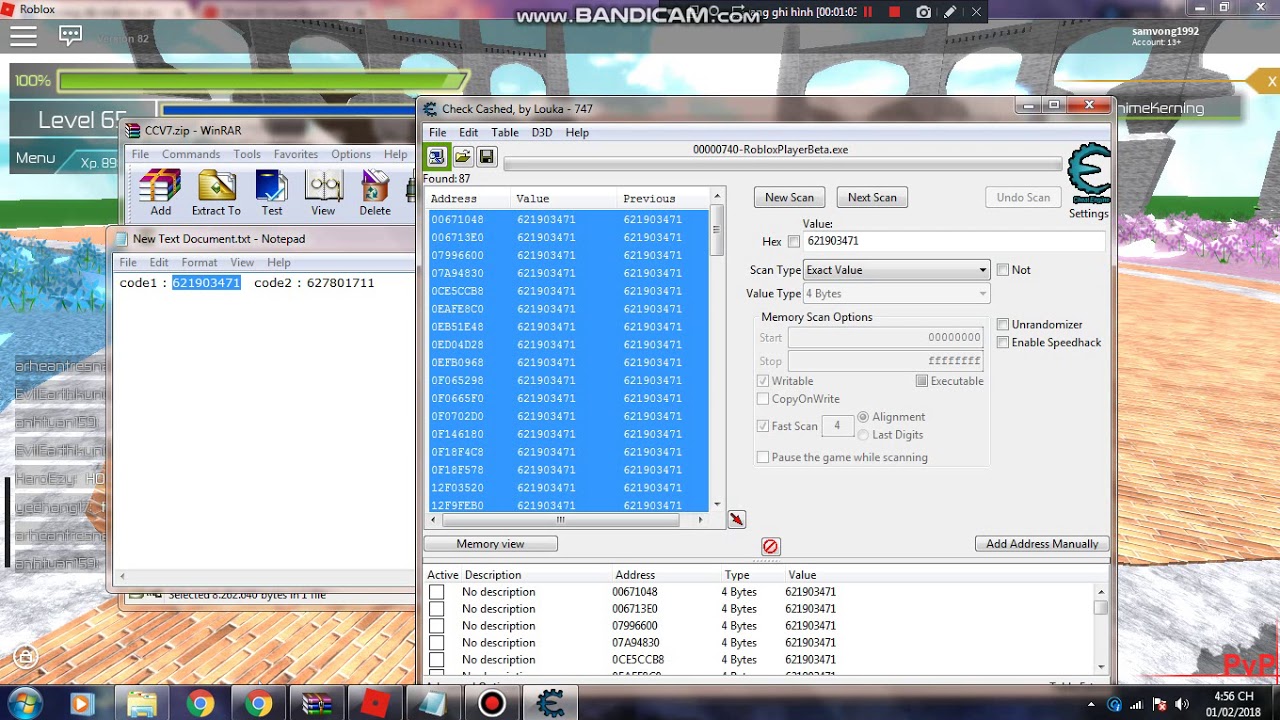This screenshot has height=720, width=1280.
Task: Click the volume speaker tray icon
Action: (x=1181, y=704)
